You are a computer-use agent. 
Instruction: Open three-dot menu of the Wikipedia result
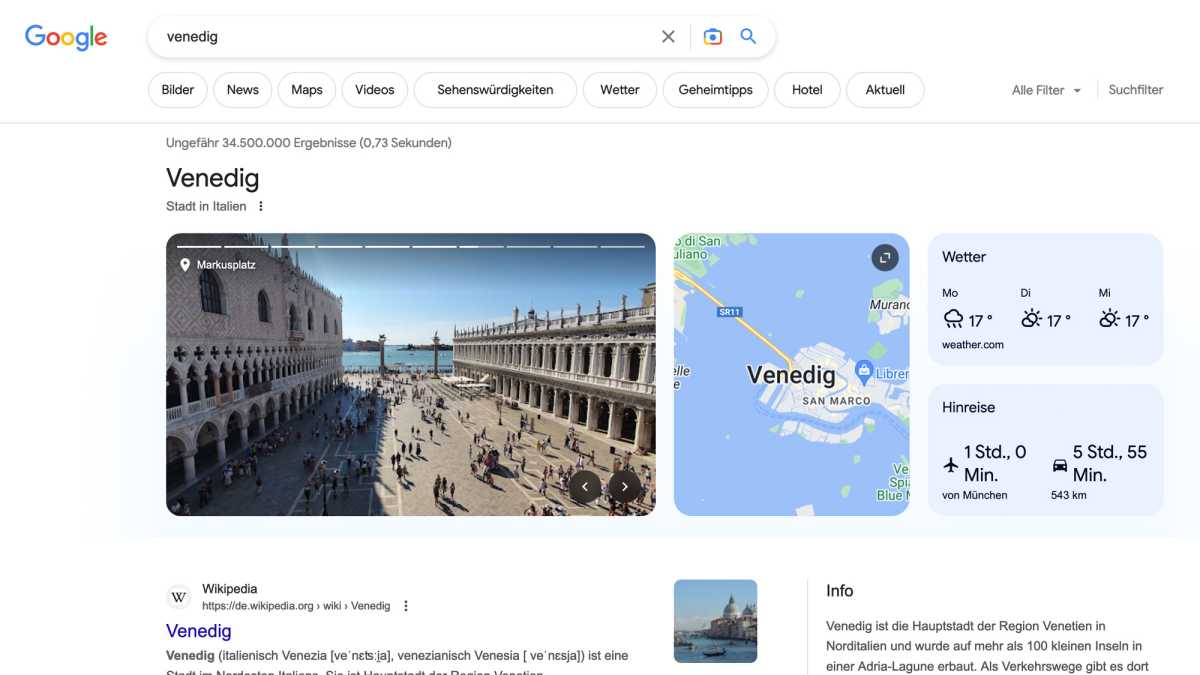tap(406, 606)
